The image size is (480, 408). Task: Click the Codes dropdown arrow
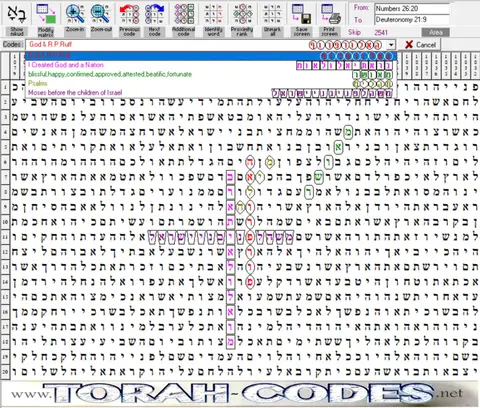pos(391,45)
